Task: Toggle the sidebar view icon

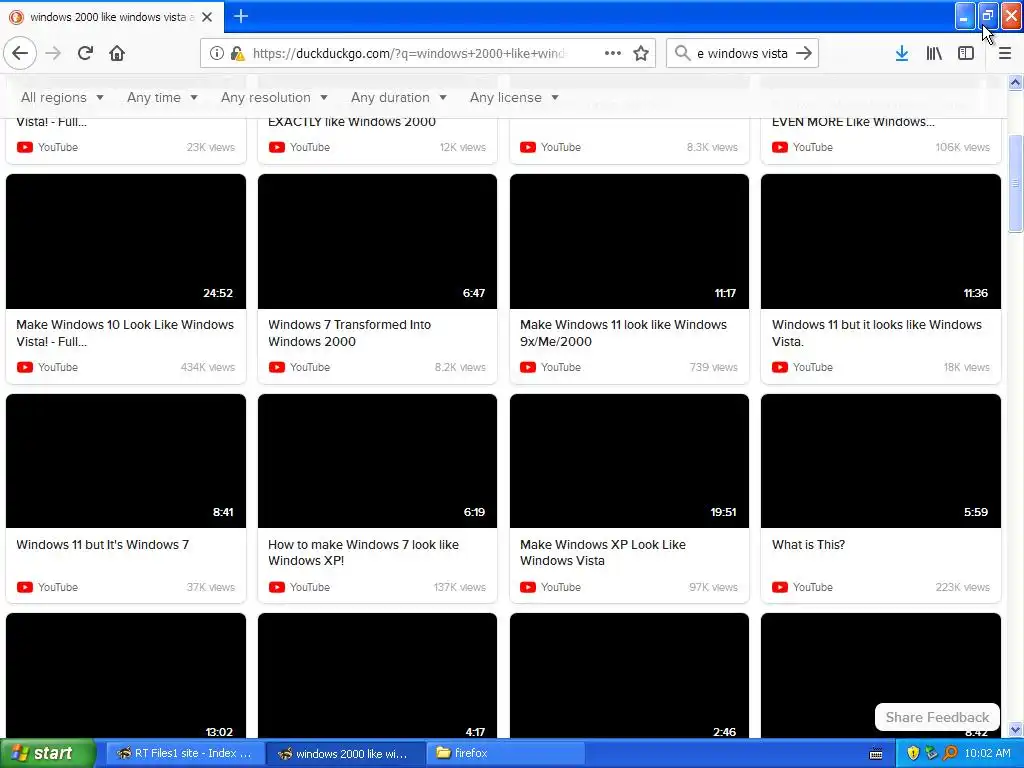Action: pos(966,54)
